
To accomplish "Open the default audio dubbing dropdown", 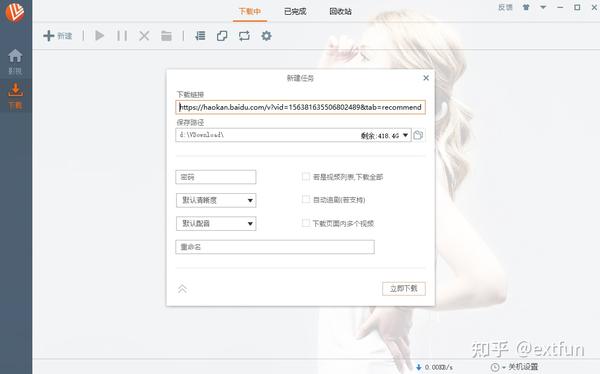I will 216,224.
